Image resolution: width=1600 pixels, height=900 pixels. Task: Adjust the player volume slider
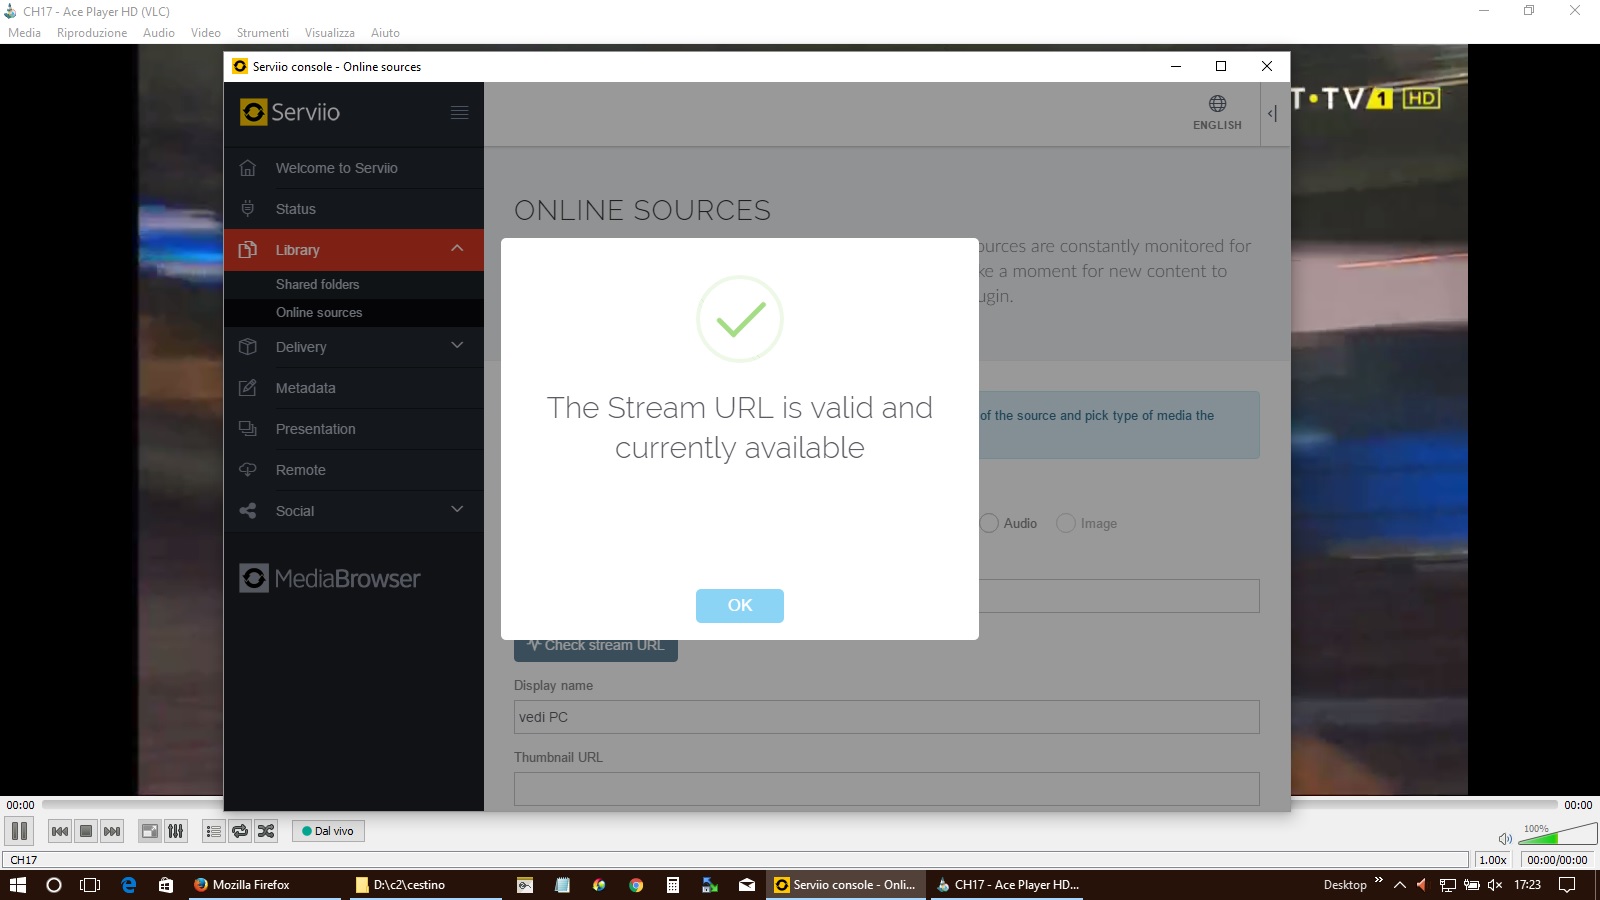1557,834
